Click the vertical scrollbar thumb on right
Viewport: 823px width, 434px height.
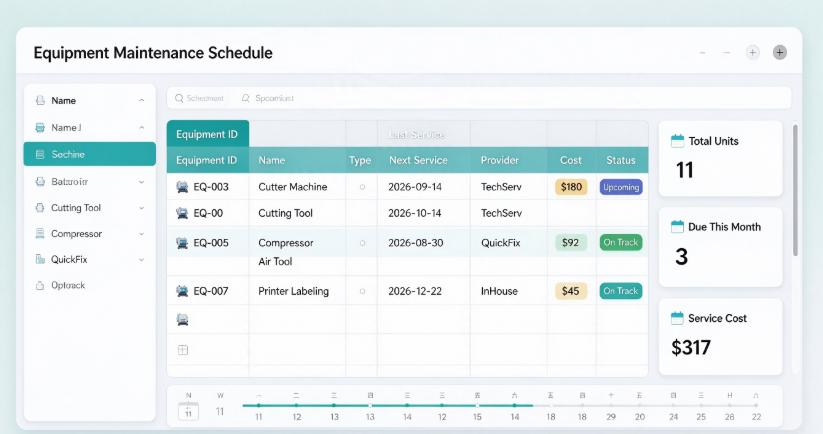point(795,190)
